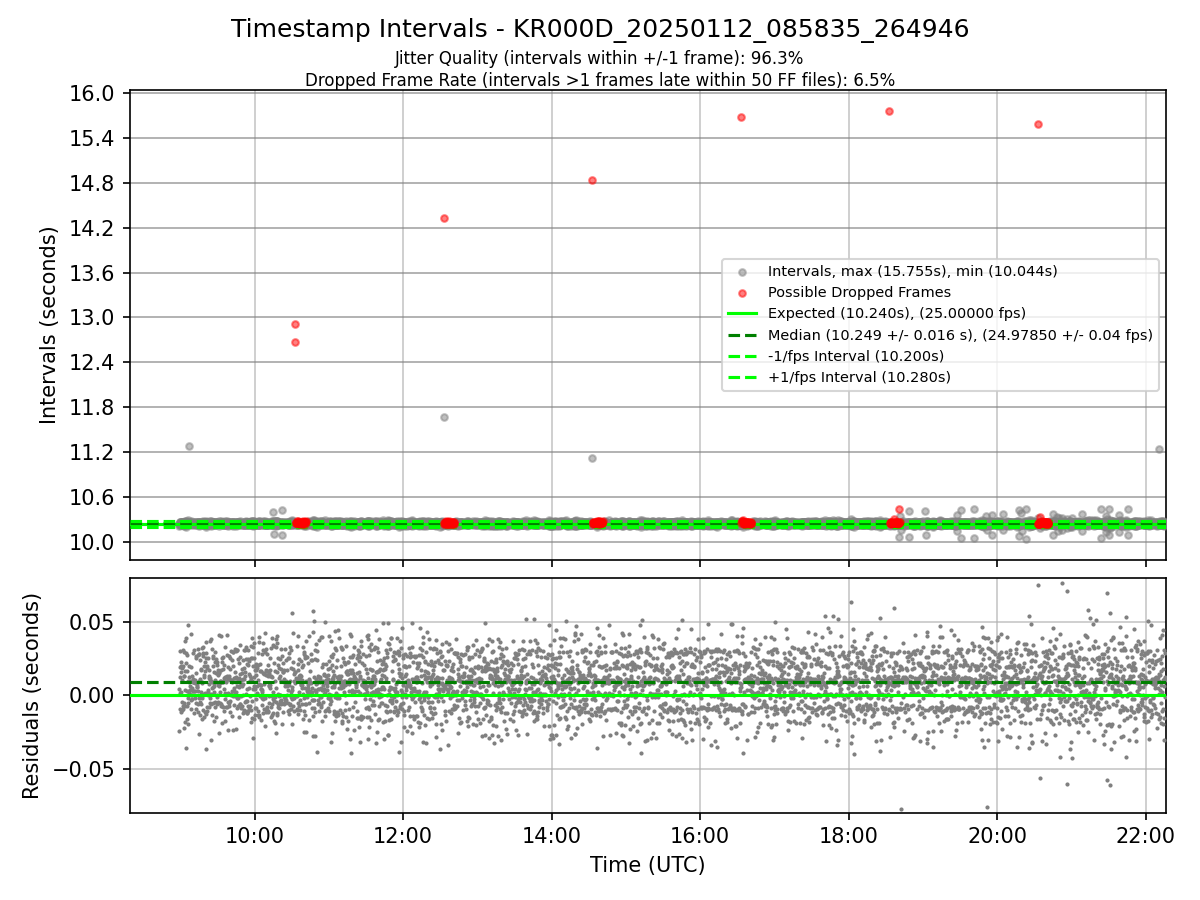Click the 'Time (UTC)' x-axis label

coord(647,865)
